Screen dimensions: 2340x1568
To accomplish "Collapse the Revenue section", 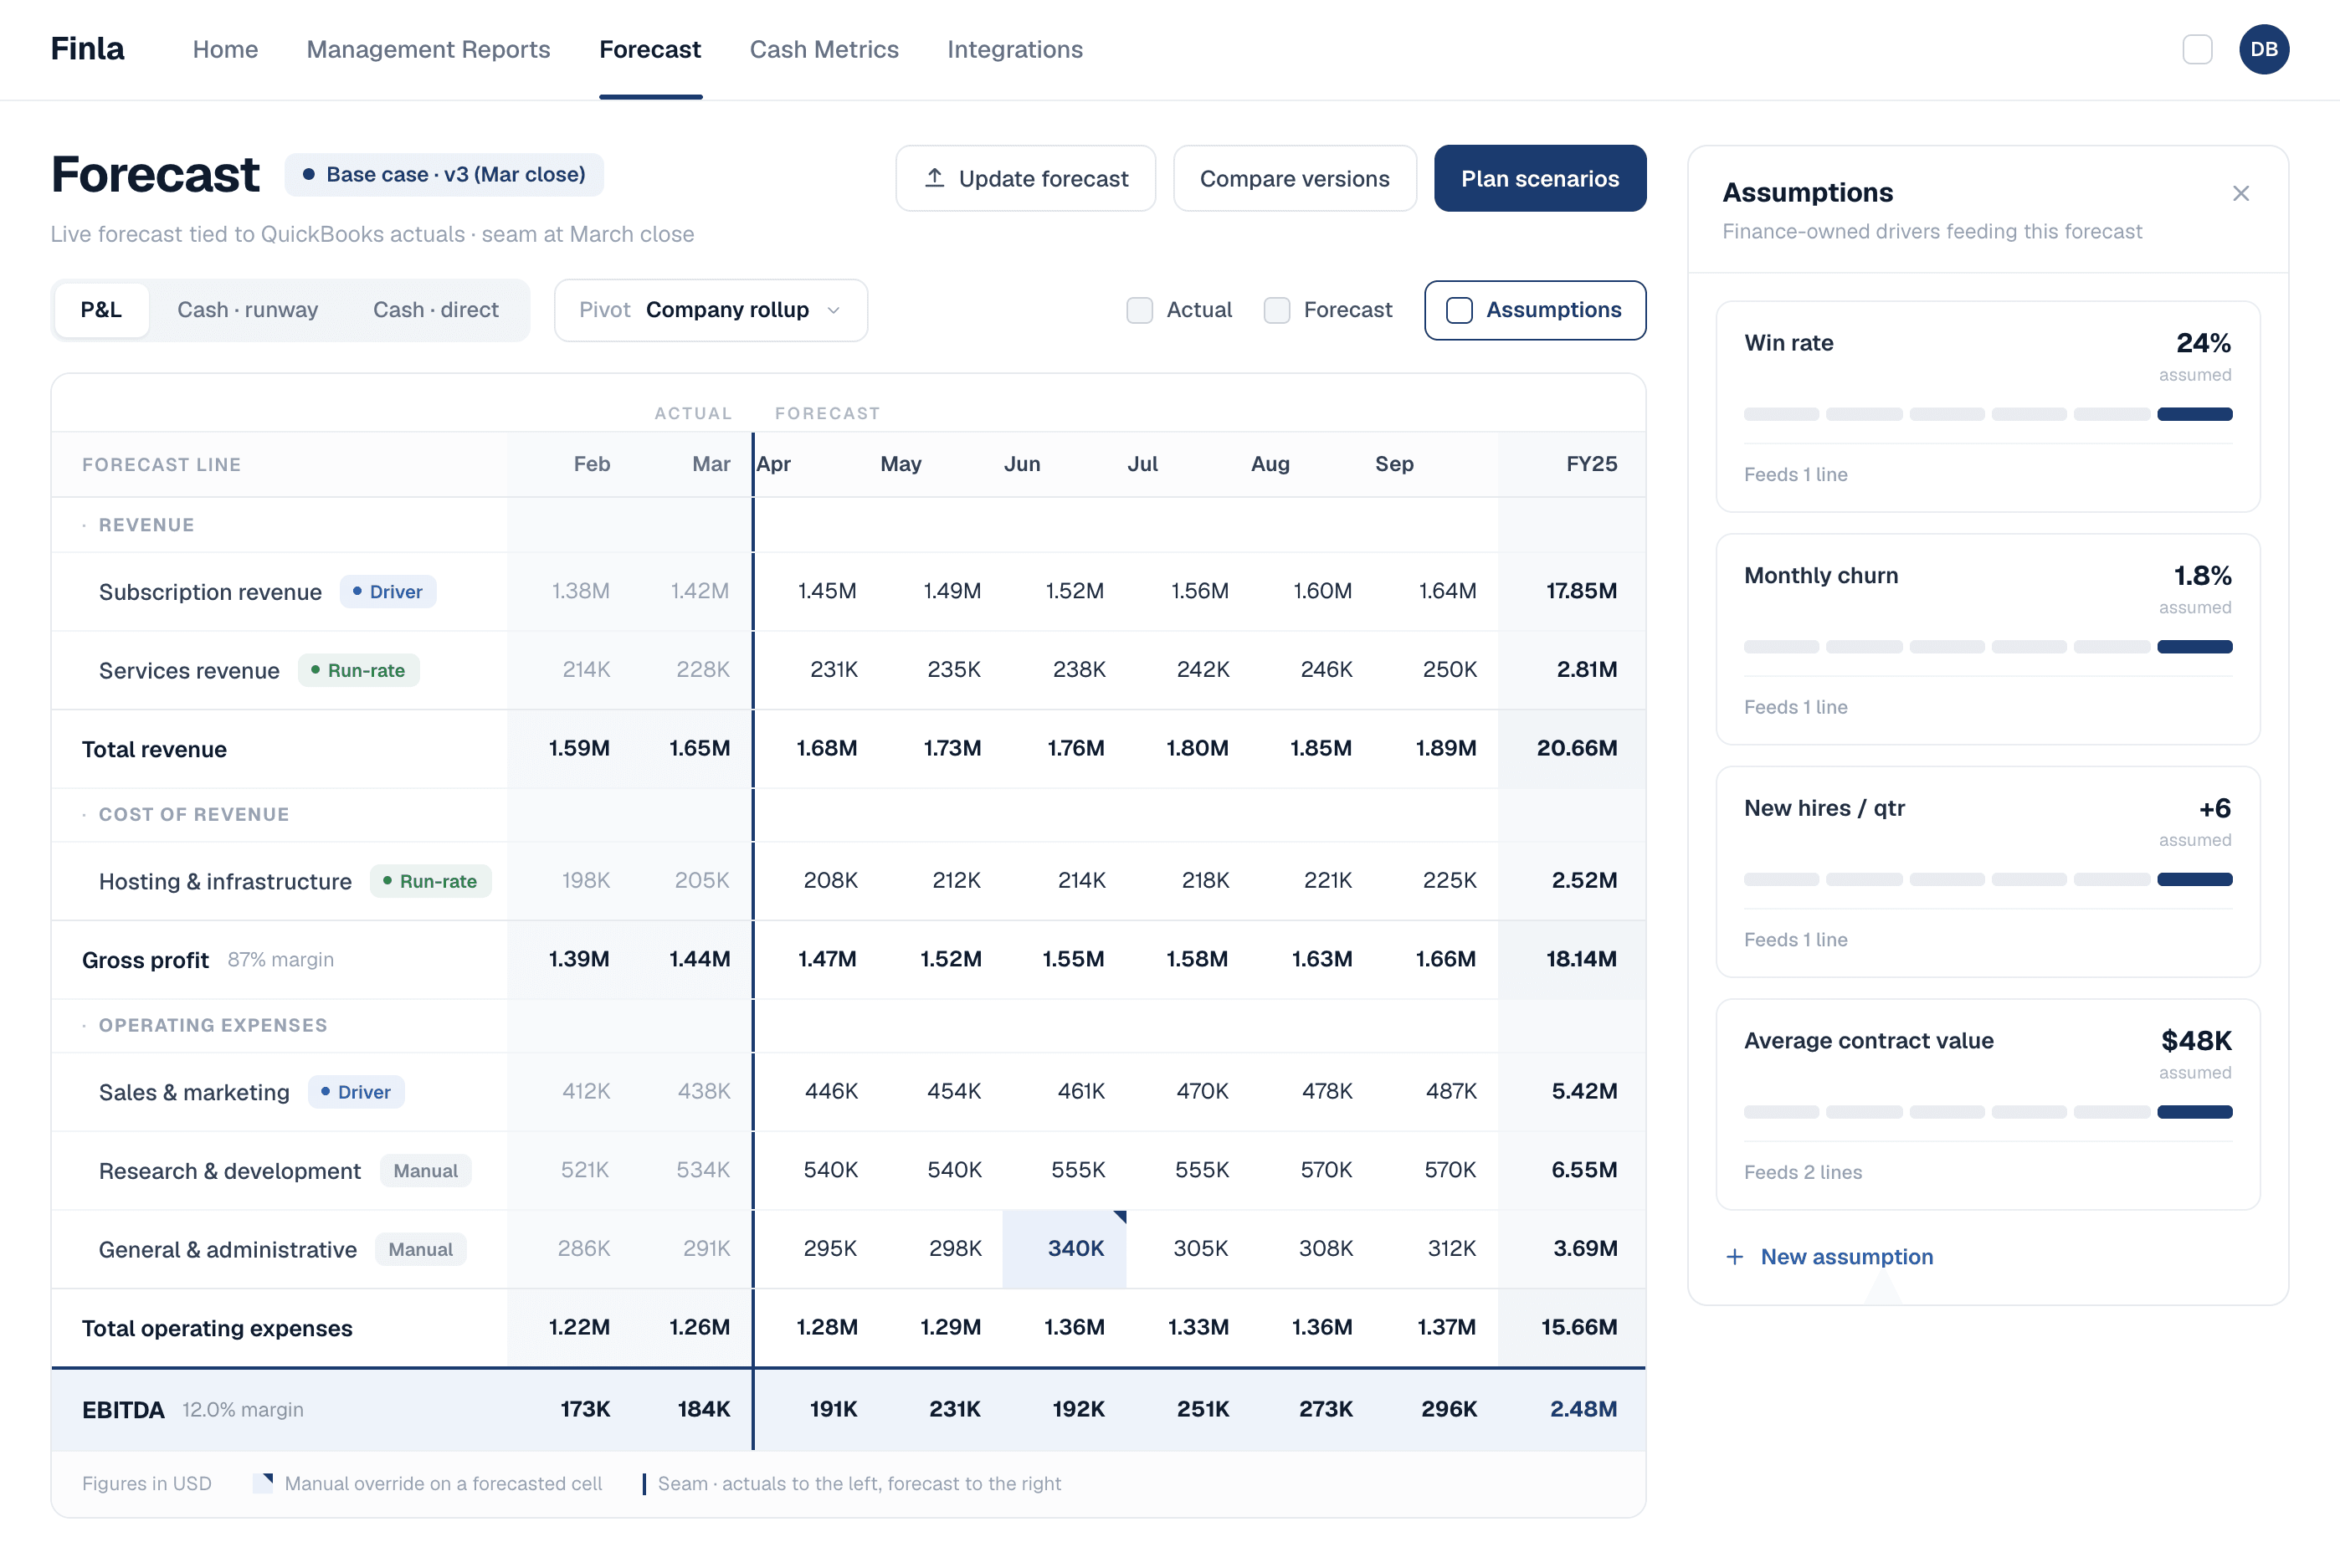I will pyautogui.click(x=84, y=526).
